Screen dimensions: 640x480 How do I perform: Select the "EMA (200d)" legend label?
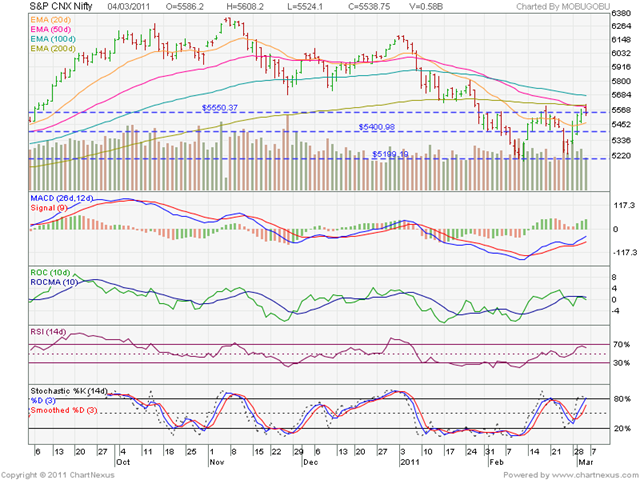click(53, 49)
